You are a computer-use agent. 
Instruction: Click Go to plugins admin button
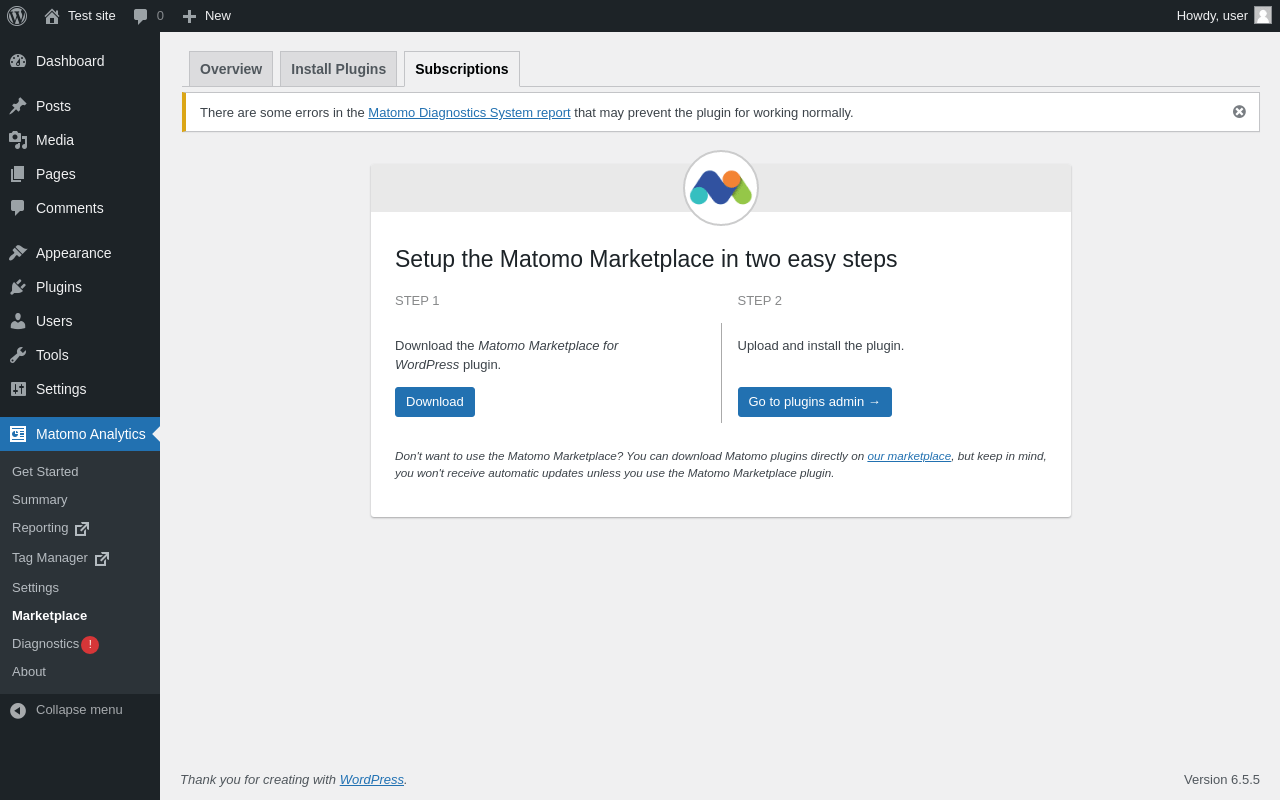click(814, 402)
